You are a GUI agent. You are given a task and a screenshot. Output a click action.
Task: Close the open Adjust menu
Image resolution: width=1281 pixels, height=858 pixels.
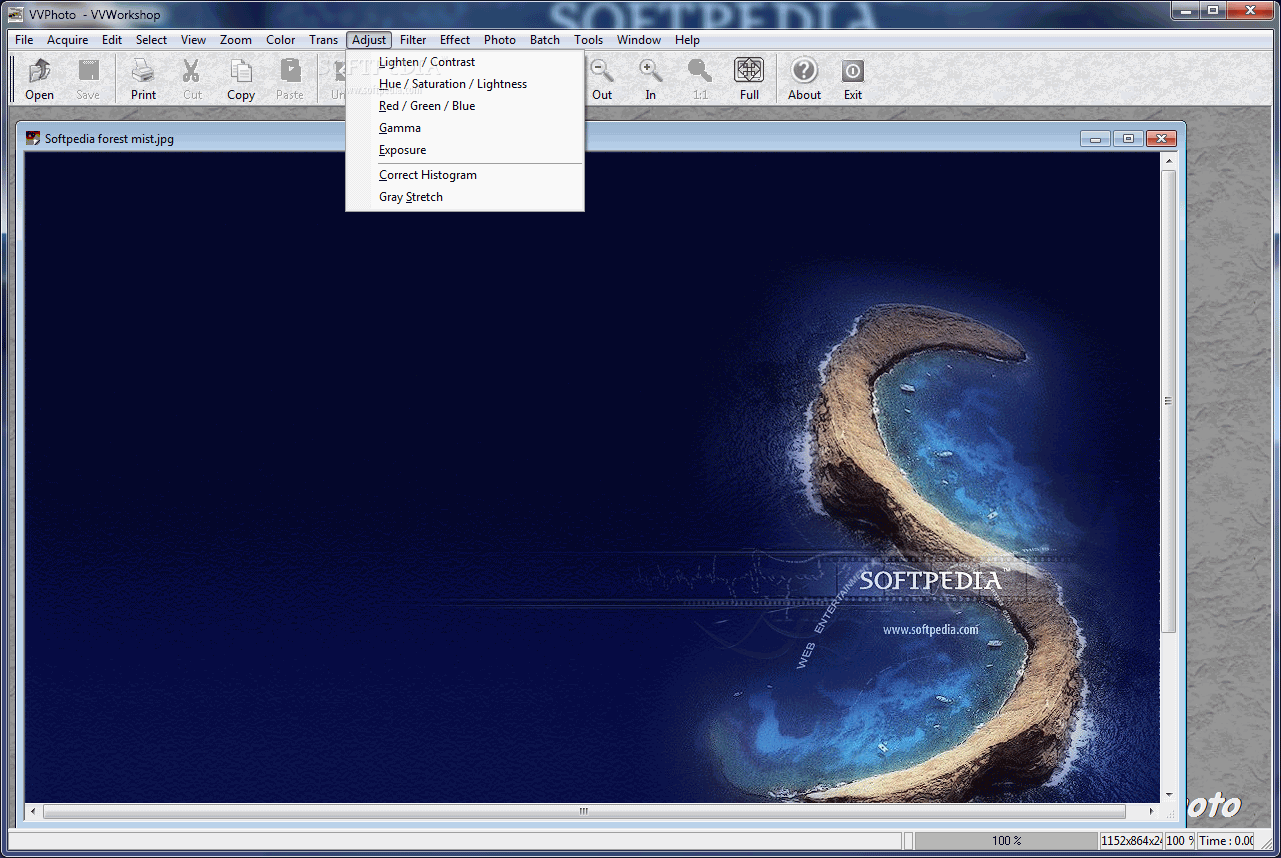(369, 40)
